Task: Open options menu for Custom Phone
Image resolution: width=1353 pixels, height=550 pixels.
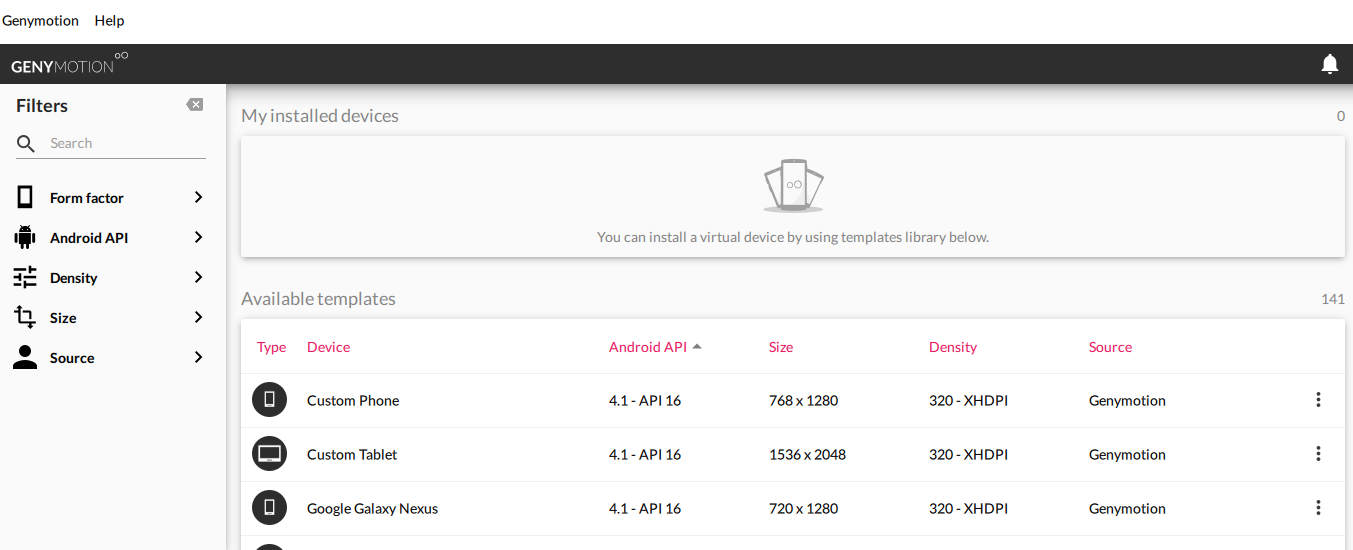Action: pyautogui.click(x=1318, y=400)
